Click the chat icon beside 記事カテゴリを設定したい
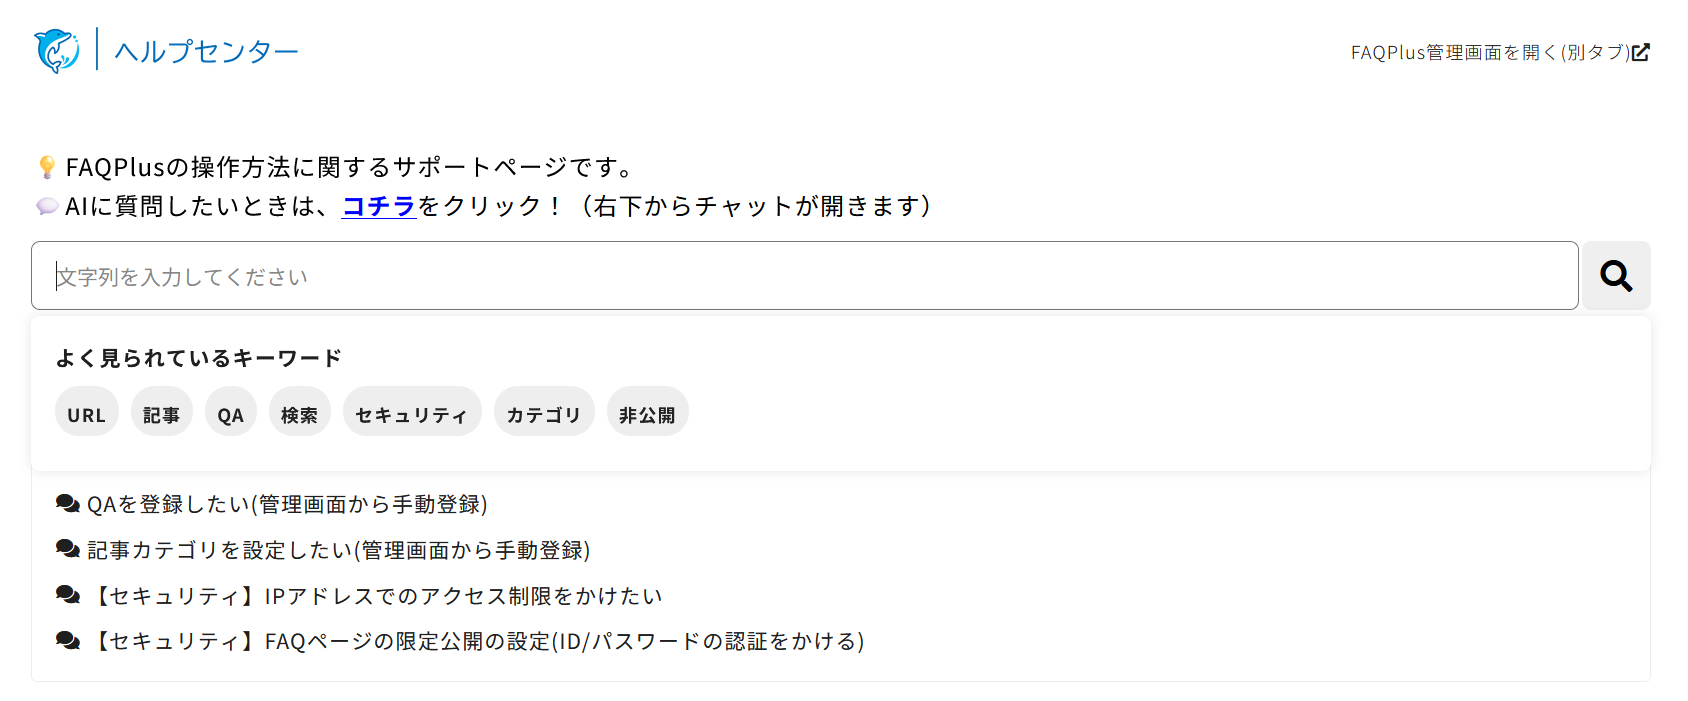The image size is (1688, 701). (x=66, y=549)
